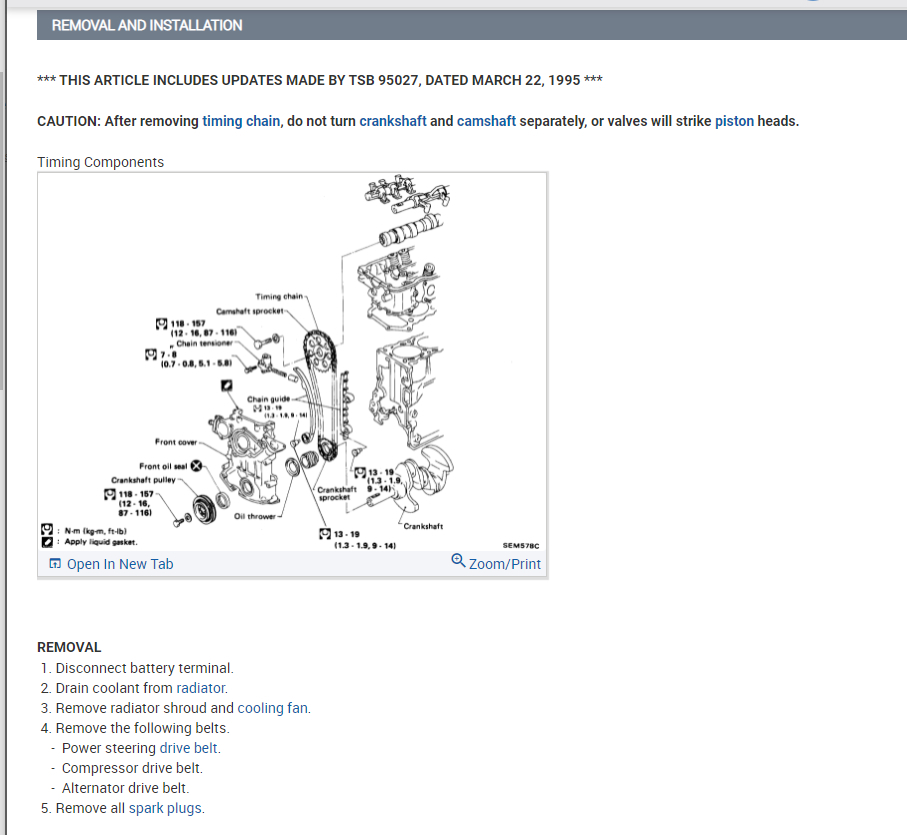Click the Zoom/Print magnifier icon

(x=458, y=560)
